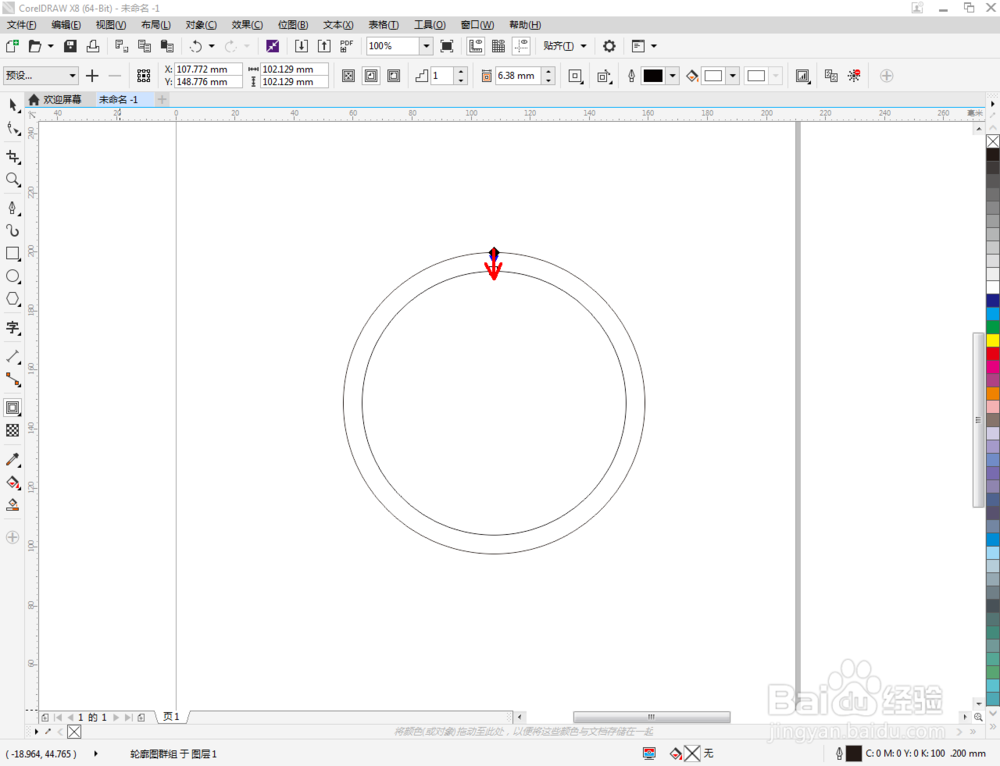Select the Text tool
This screenshot has width=1000, height=766.
pos(13,328)
